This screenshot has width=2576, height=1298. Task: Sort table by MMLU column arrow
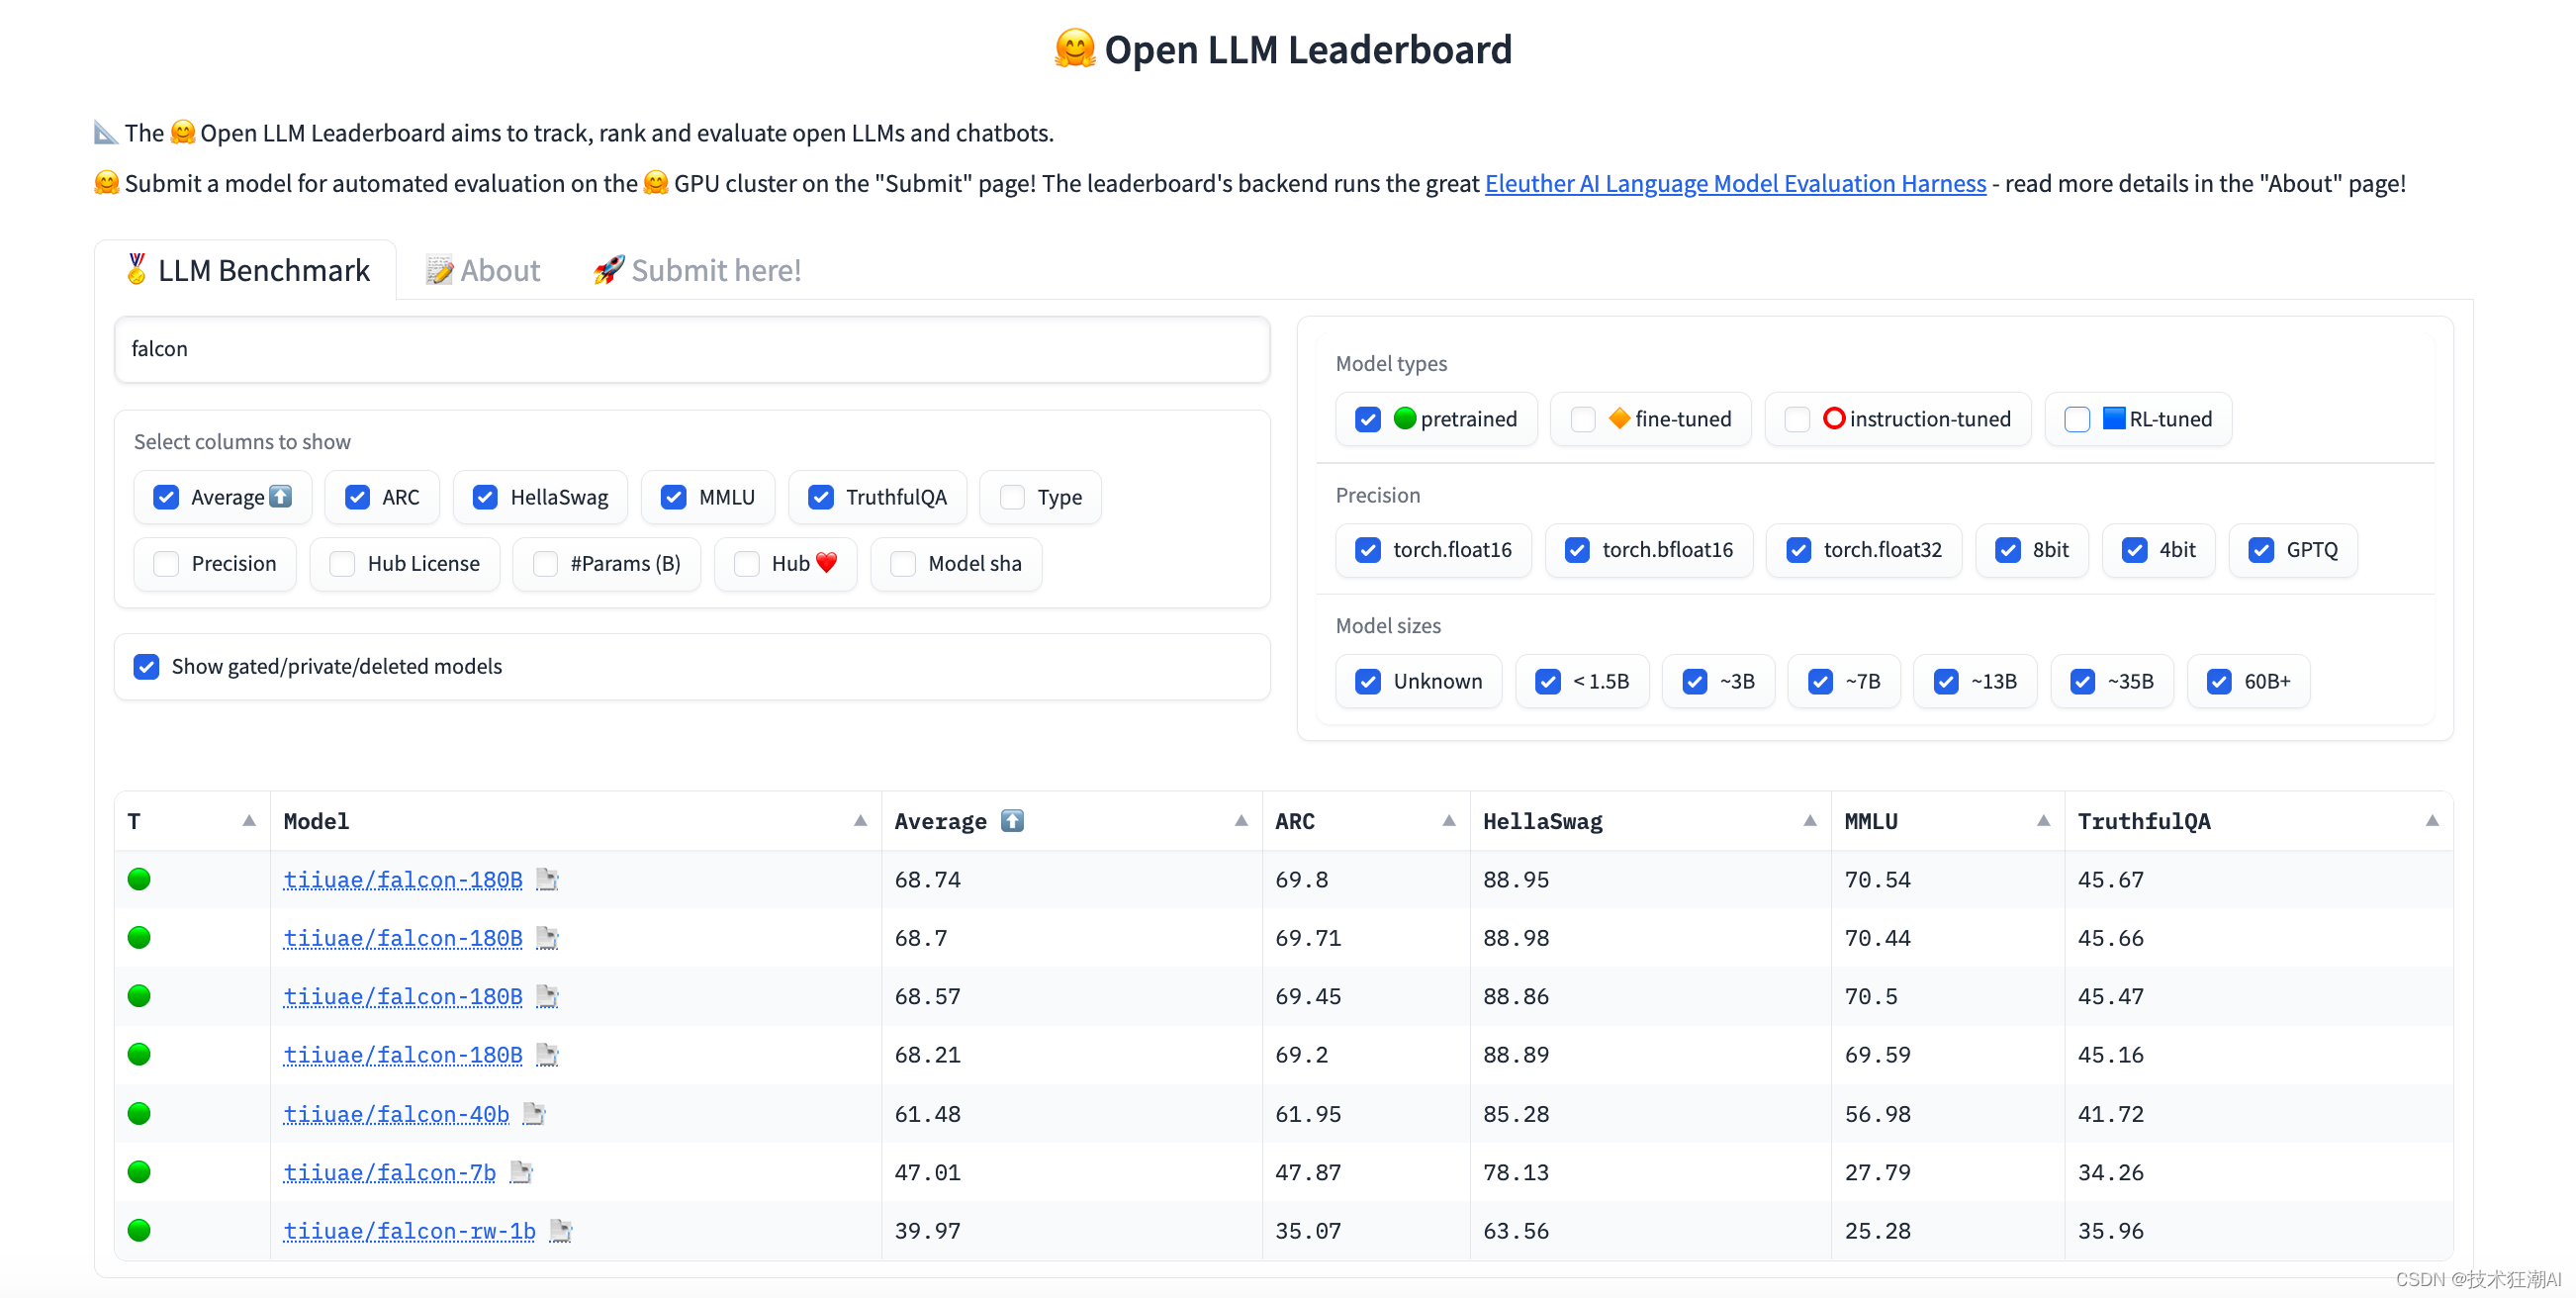point(2043,821)
